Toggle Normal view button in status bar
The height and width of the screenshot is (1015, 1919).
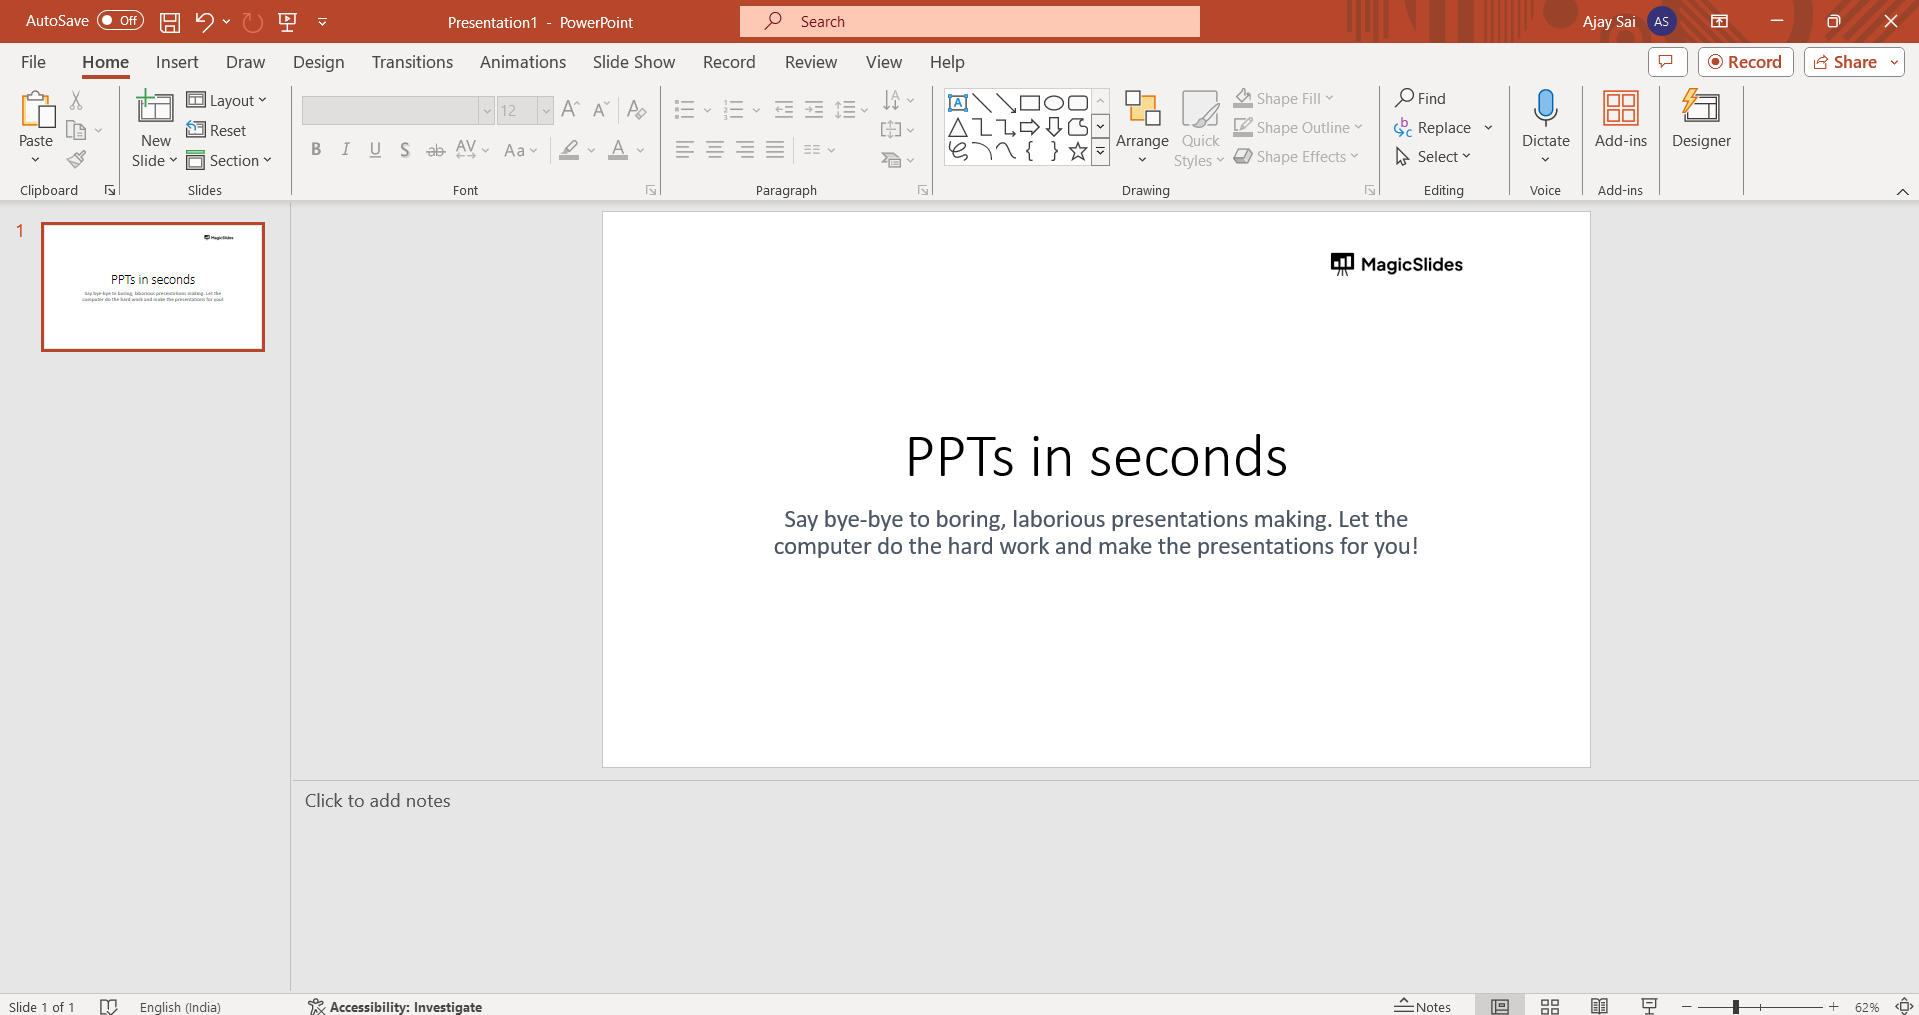1499,1006
